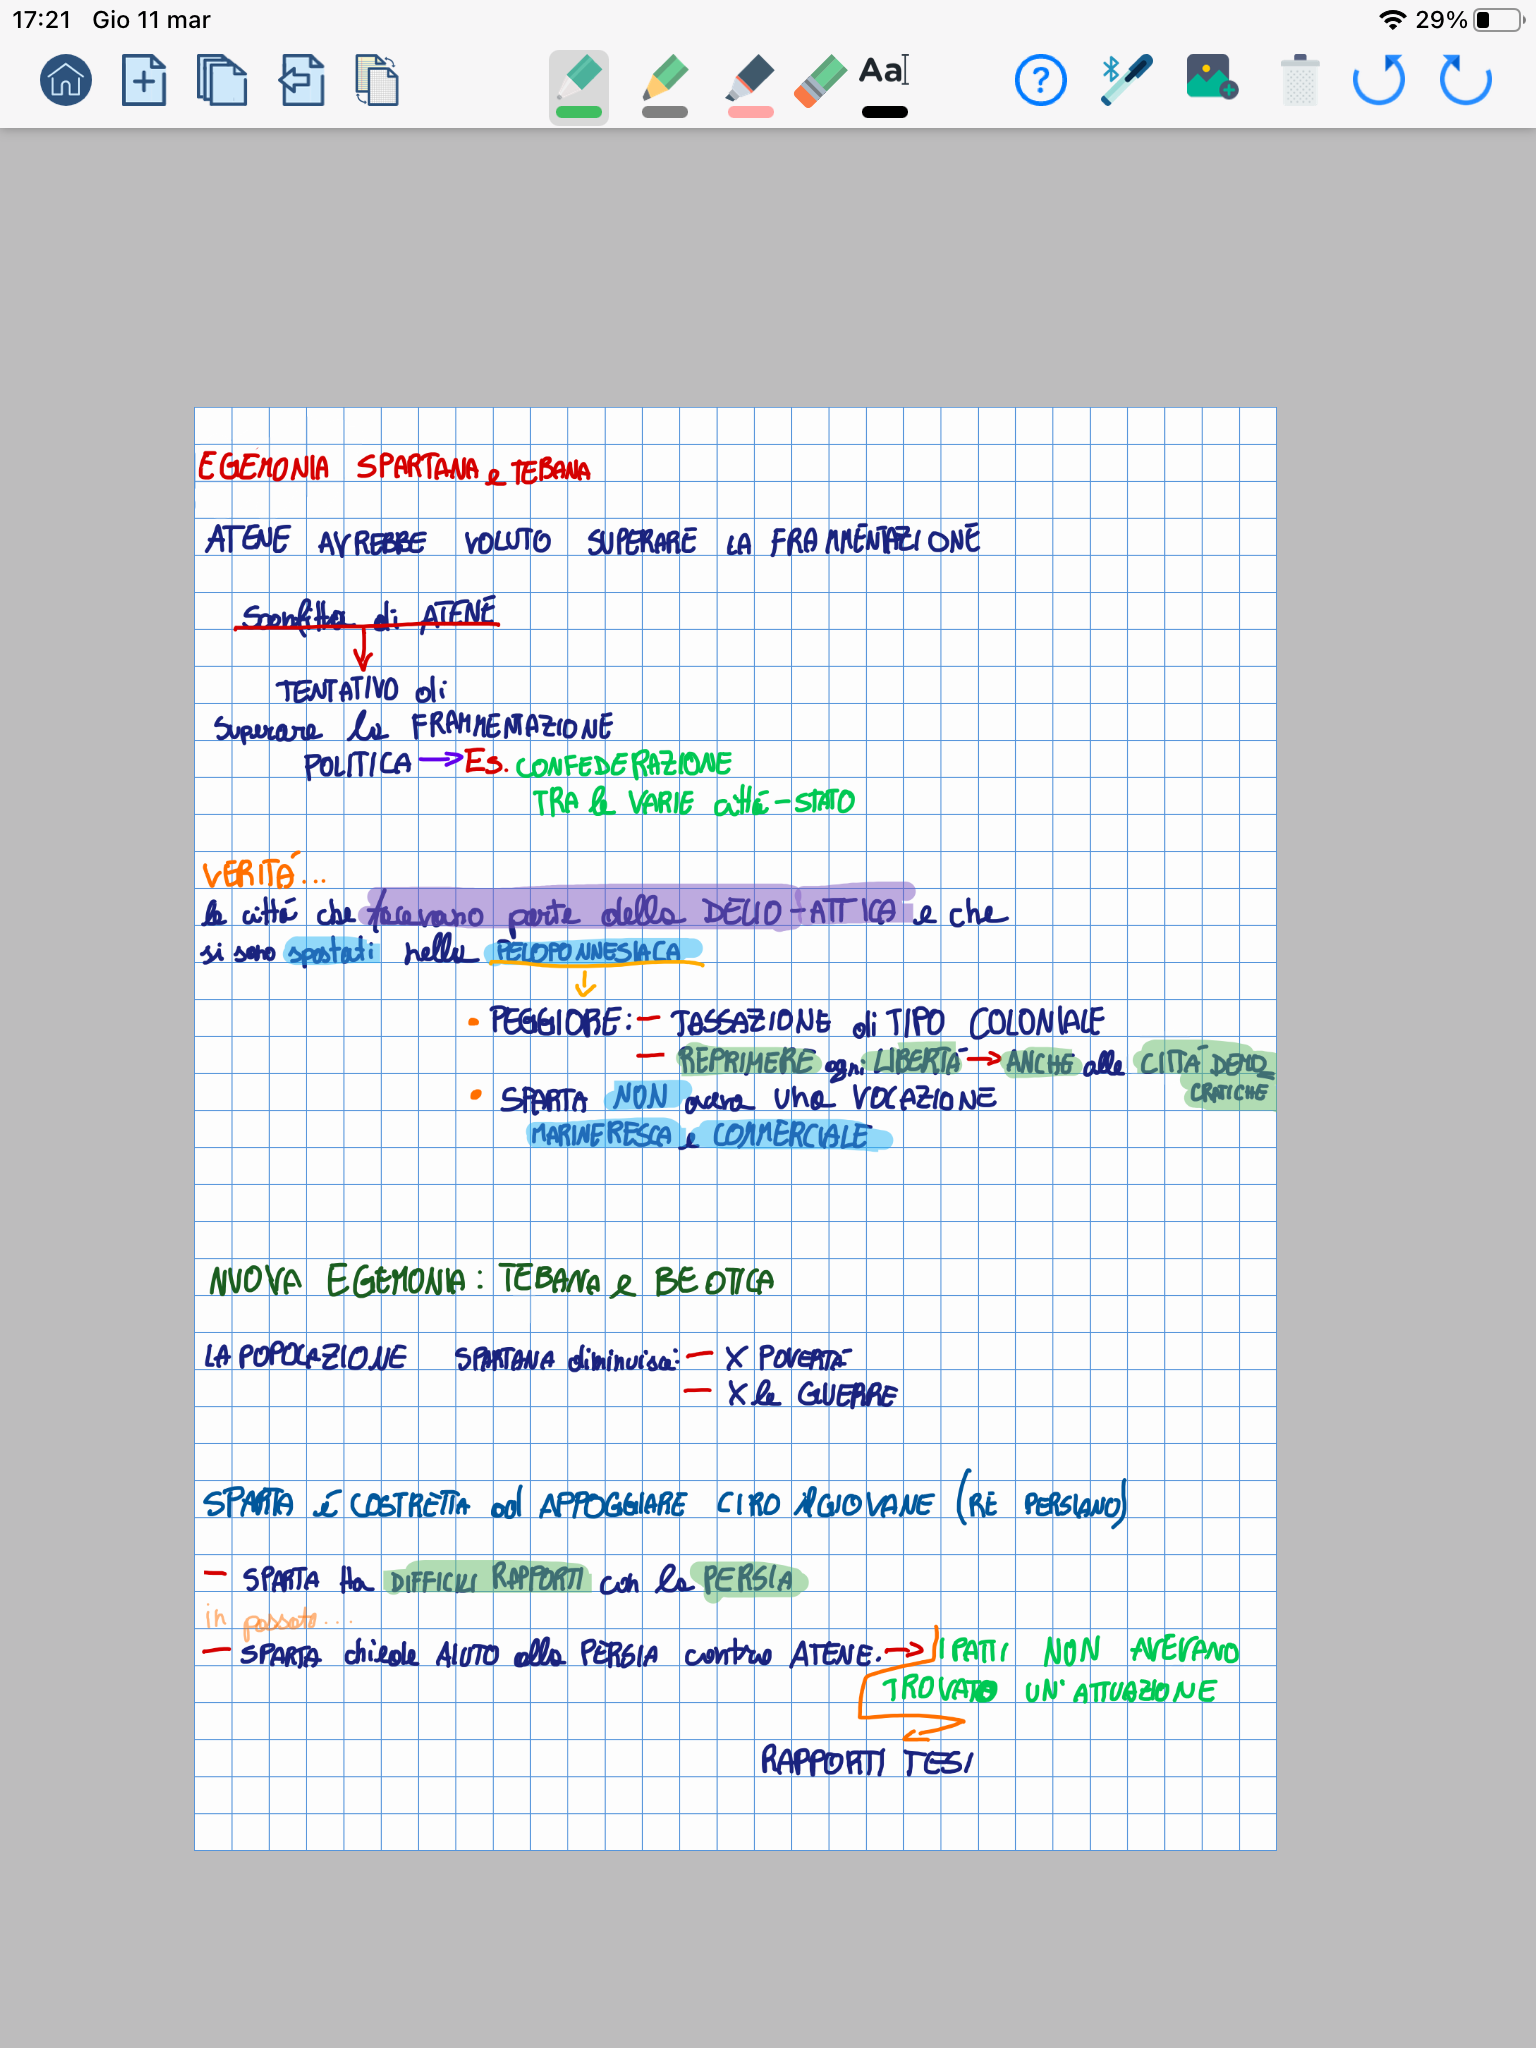Open the help question mark
The image size is (1536, 2048).
tap(1040, 80)
